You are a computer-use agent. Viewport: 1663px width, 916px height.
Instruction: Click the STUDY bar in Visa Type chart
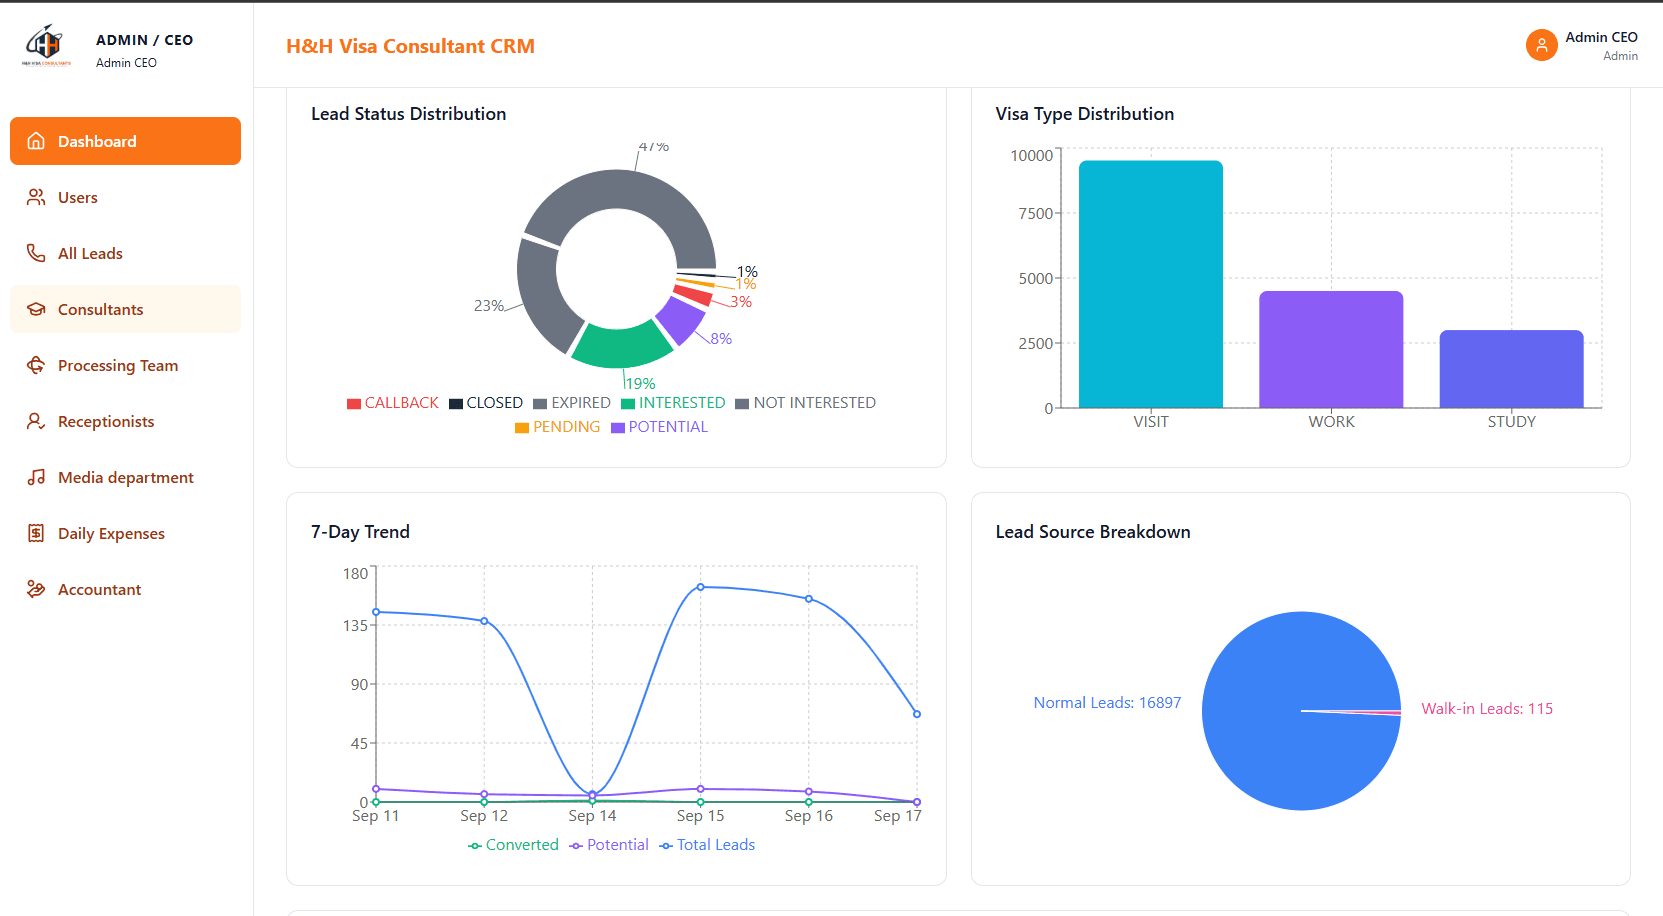pyautogui.click(x=1511, y=369)
